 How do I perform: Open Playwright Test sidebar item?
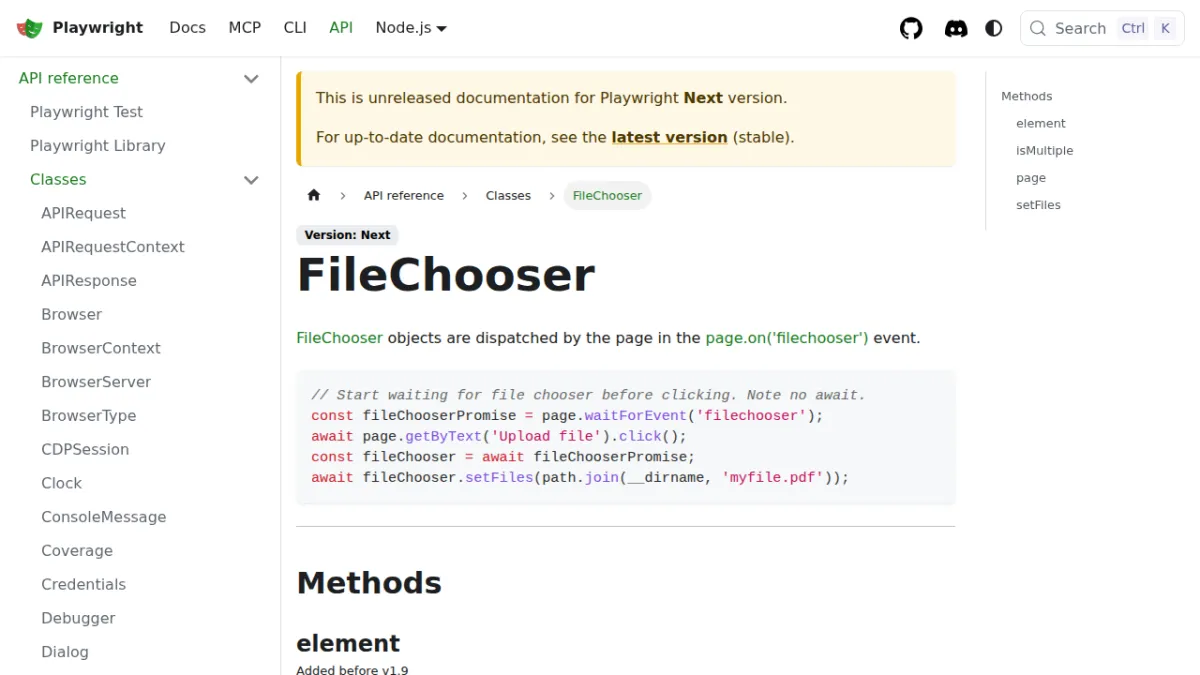click(86, 112)
